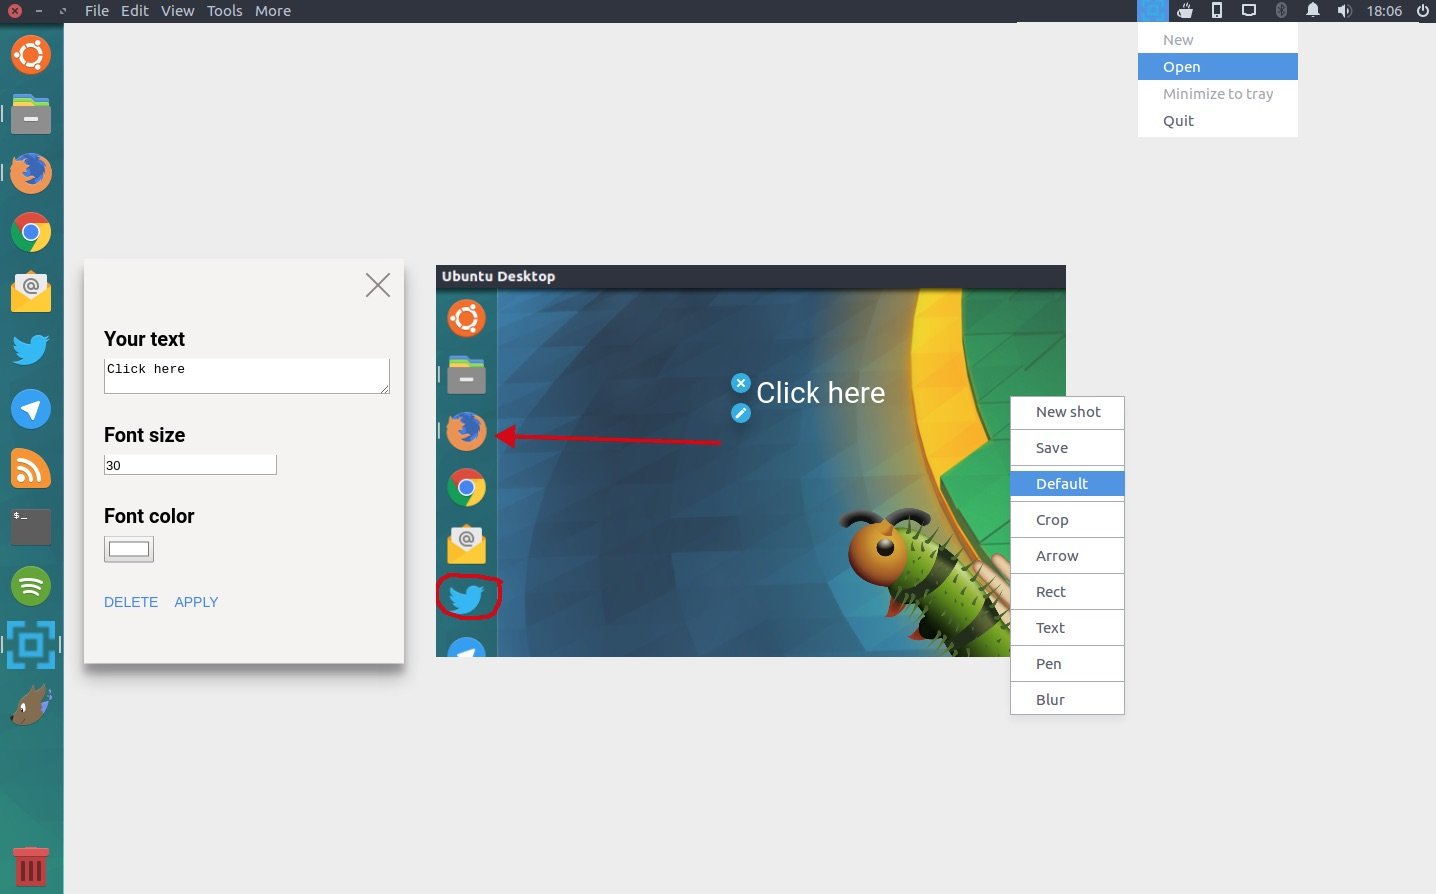The width and height of the screenshot is (1436, 894).
Task: Open the ScreenCloud tray icon in top panel
Action: click(1152, 11)
